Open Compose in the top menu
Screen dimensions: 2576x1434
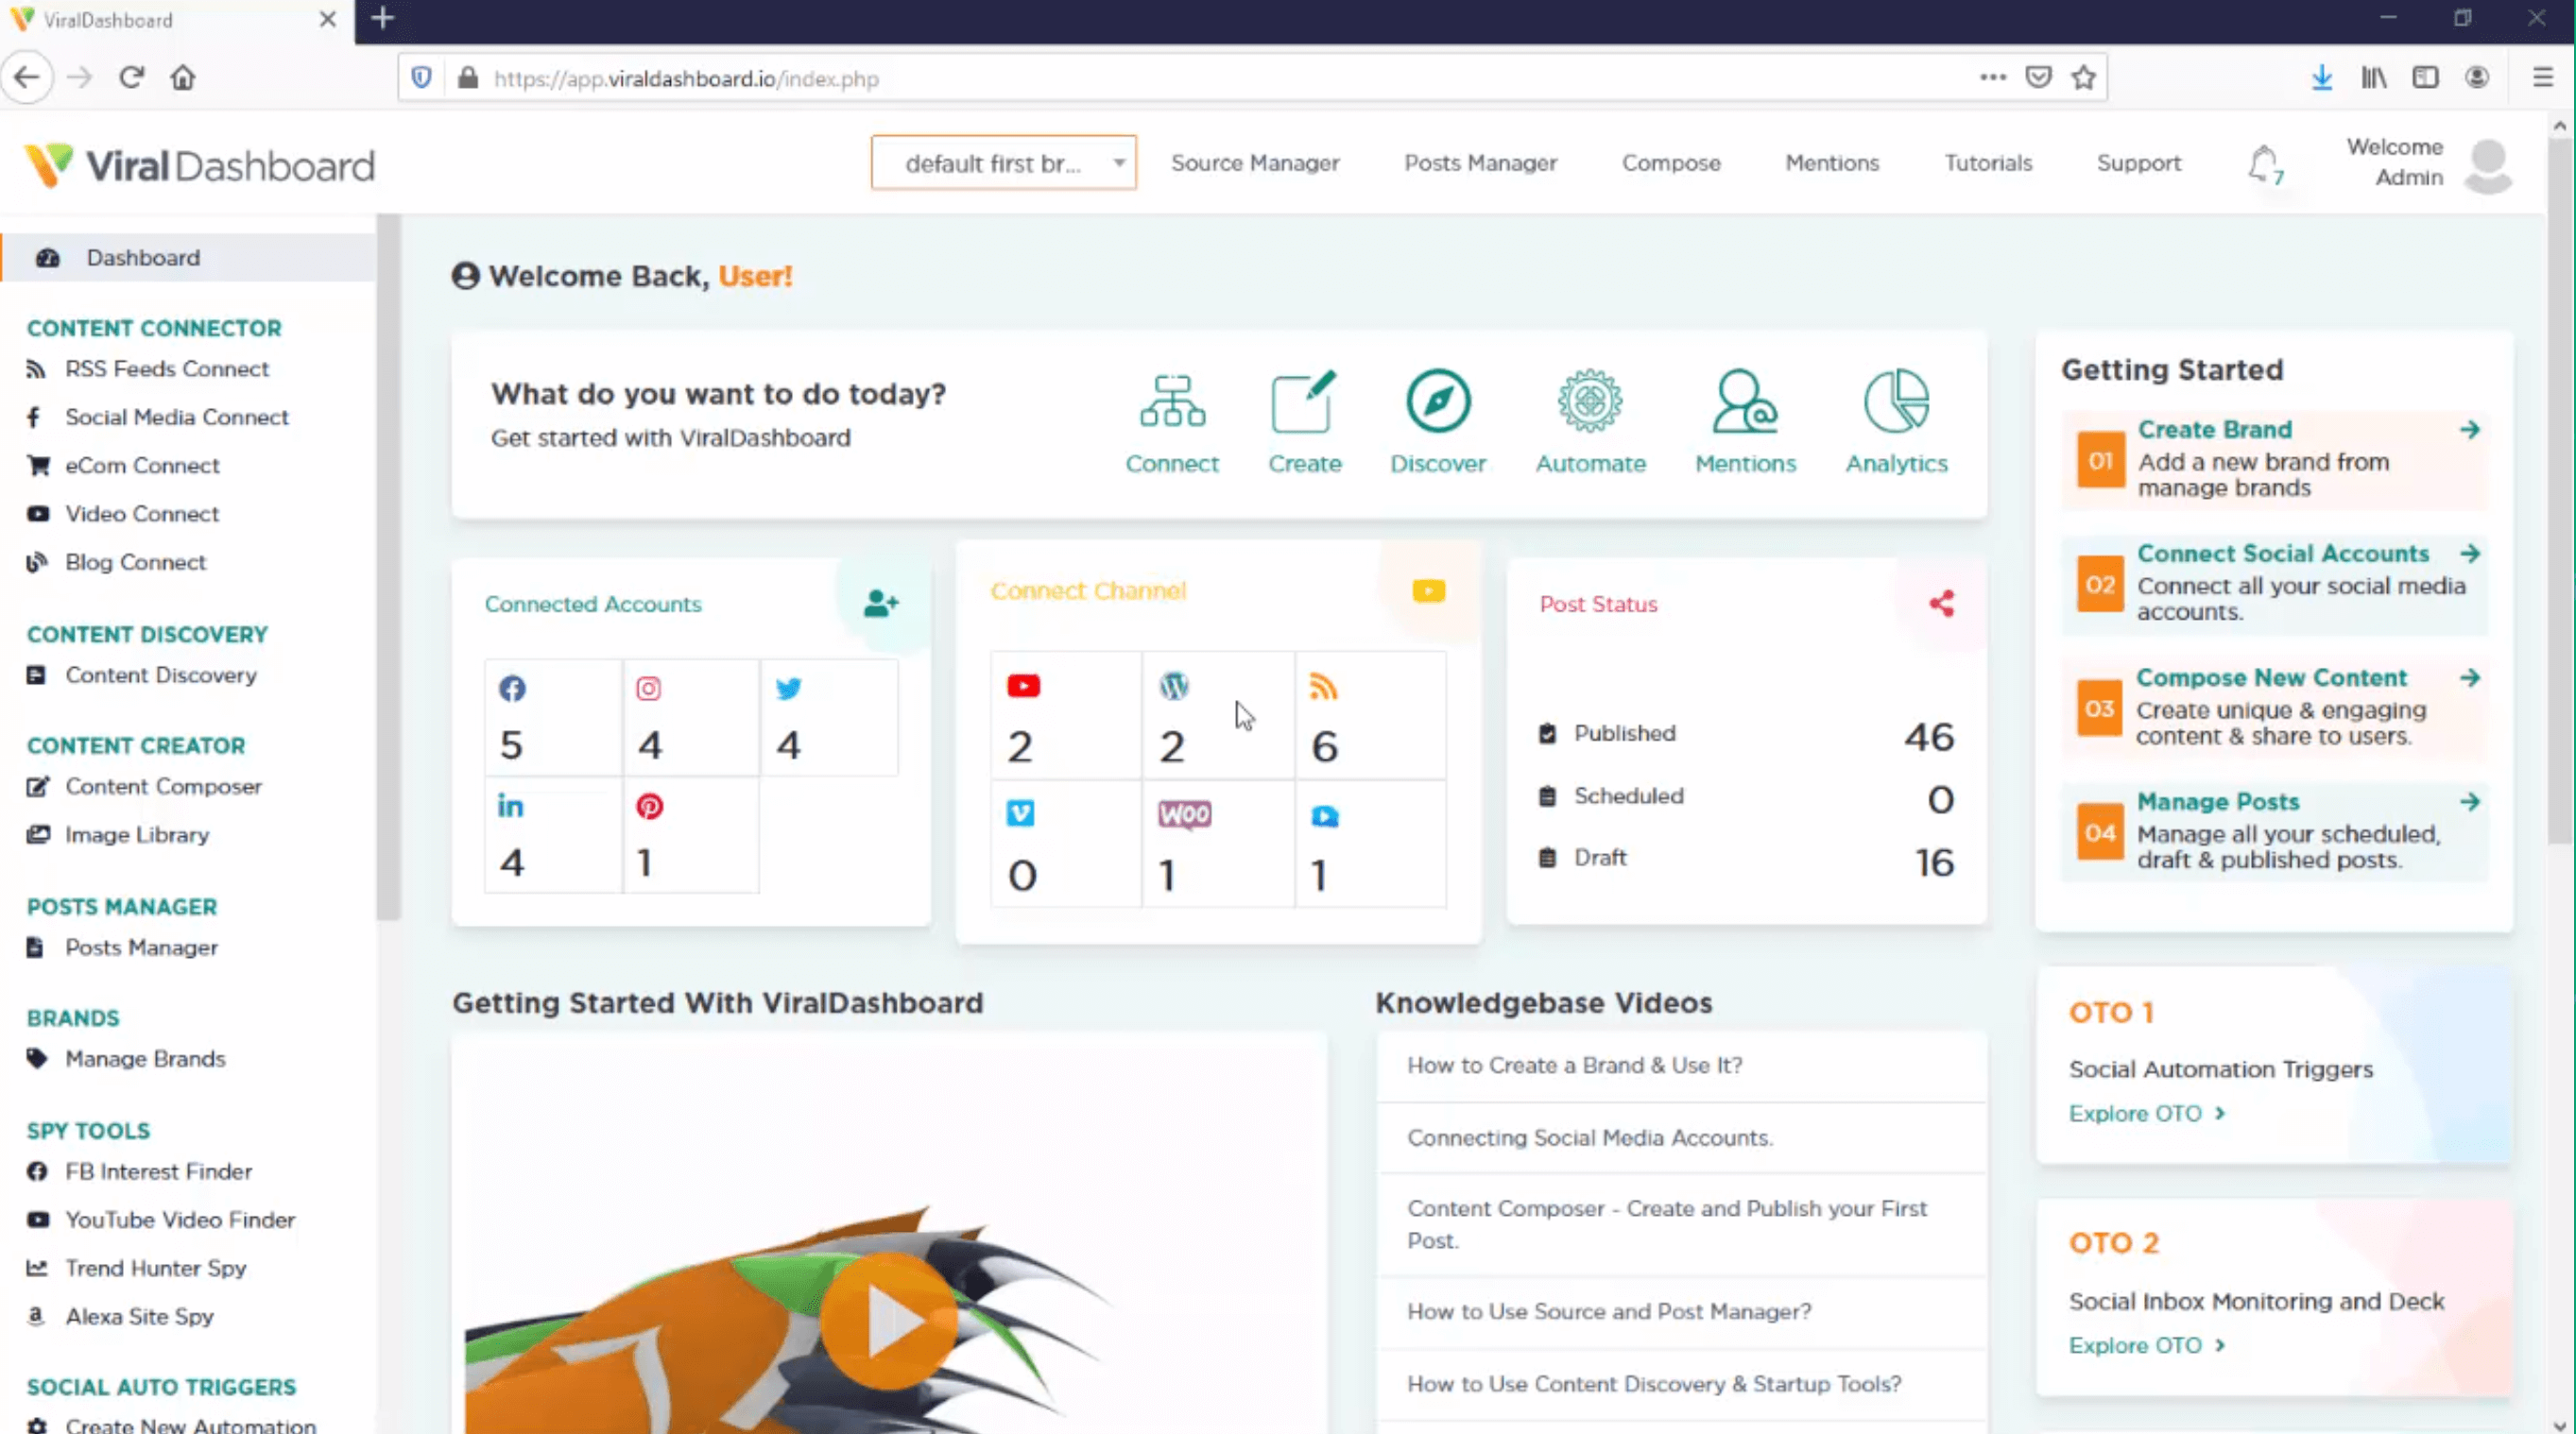point(1671,163)
